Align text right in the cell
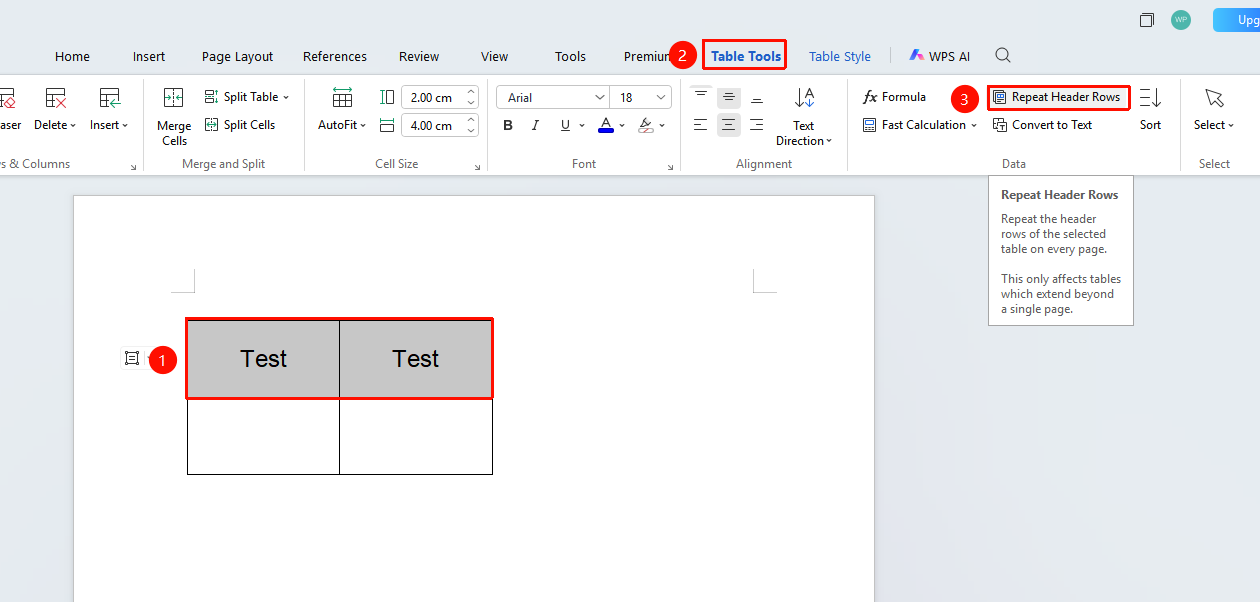1260x602 pixels. (757, 125)
